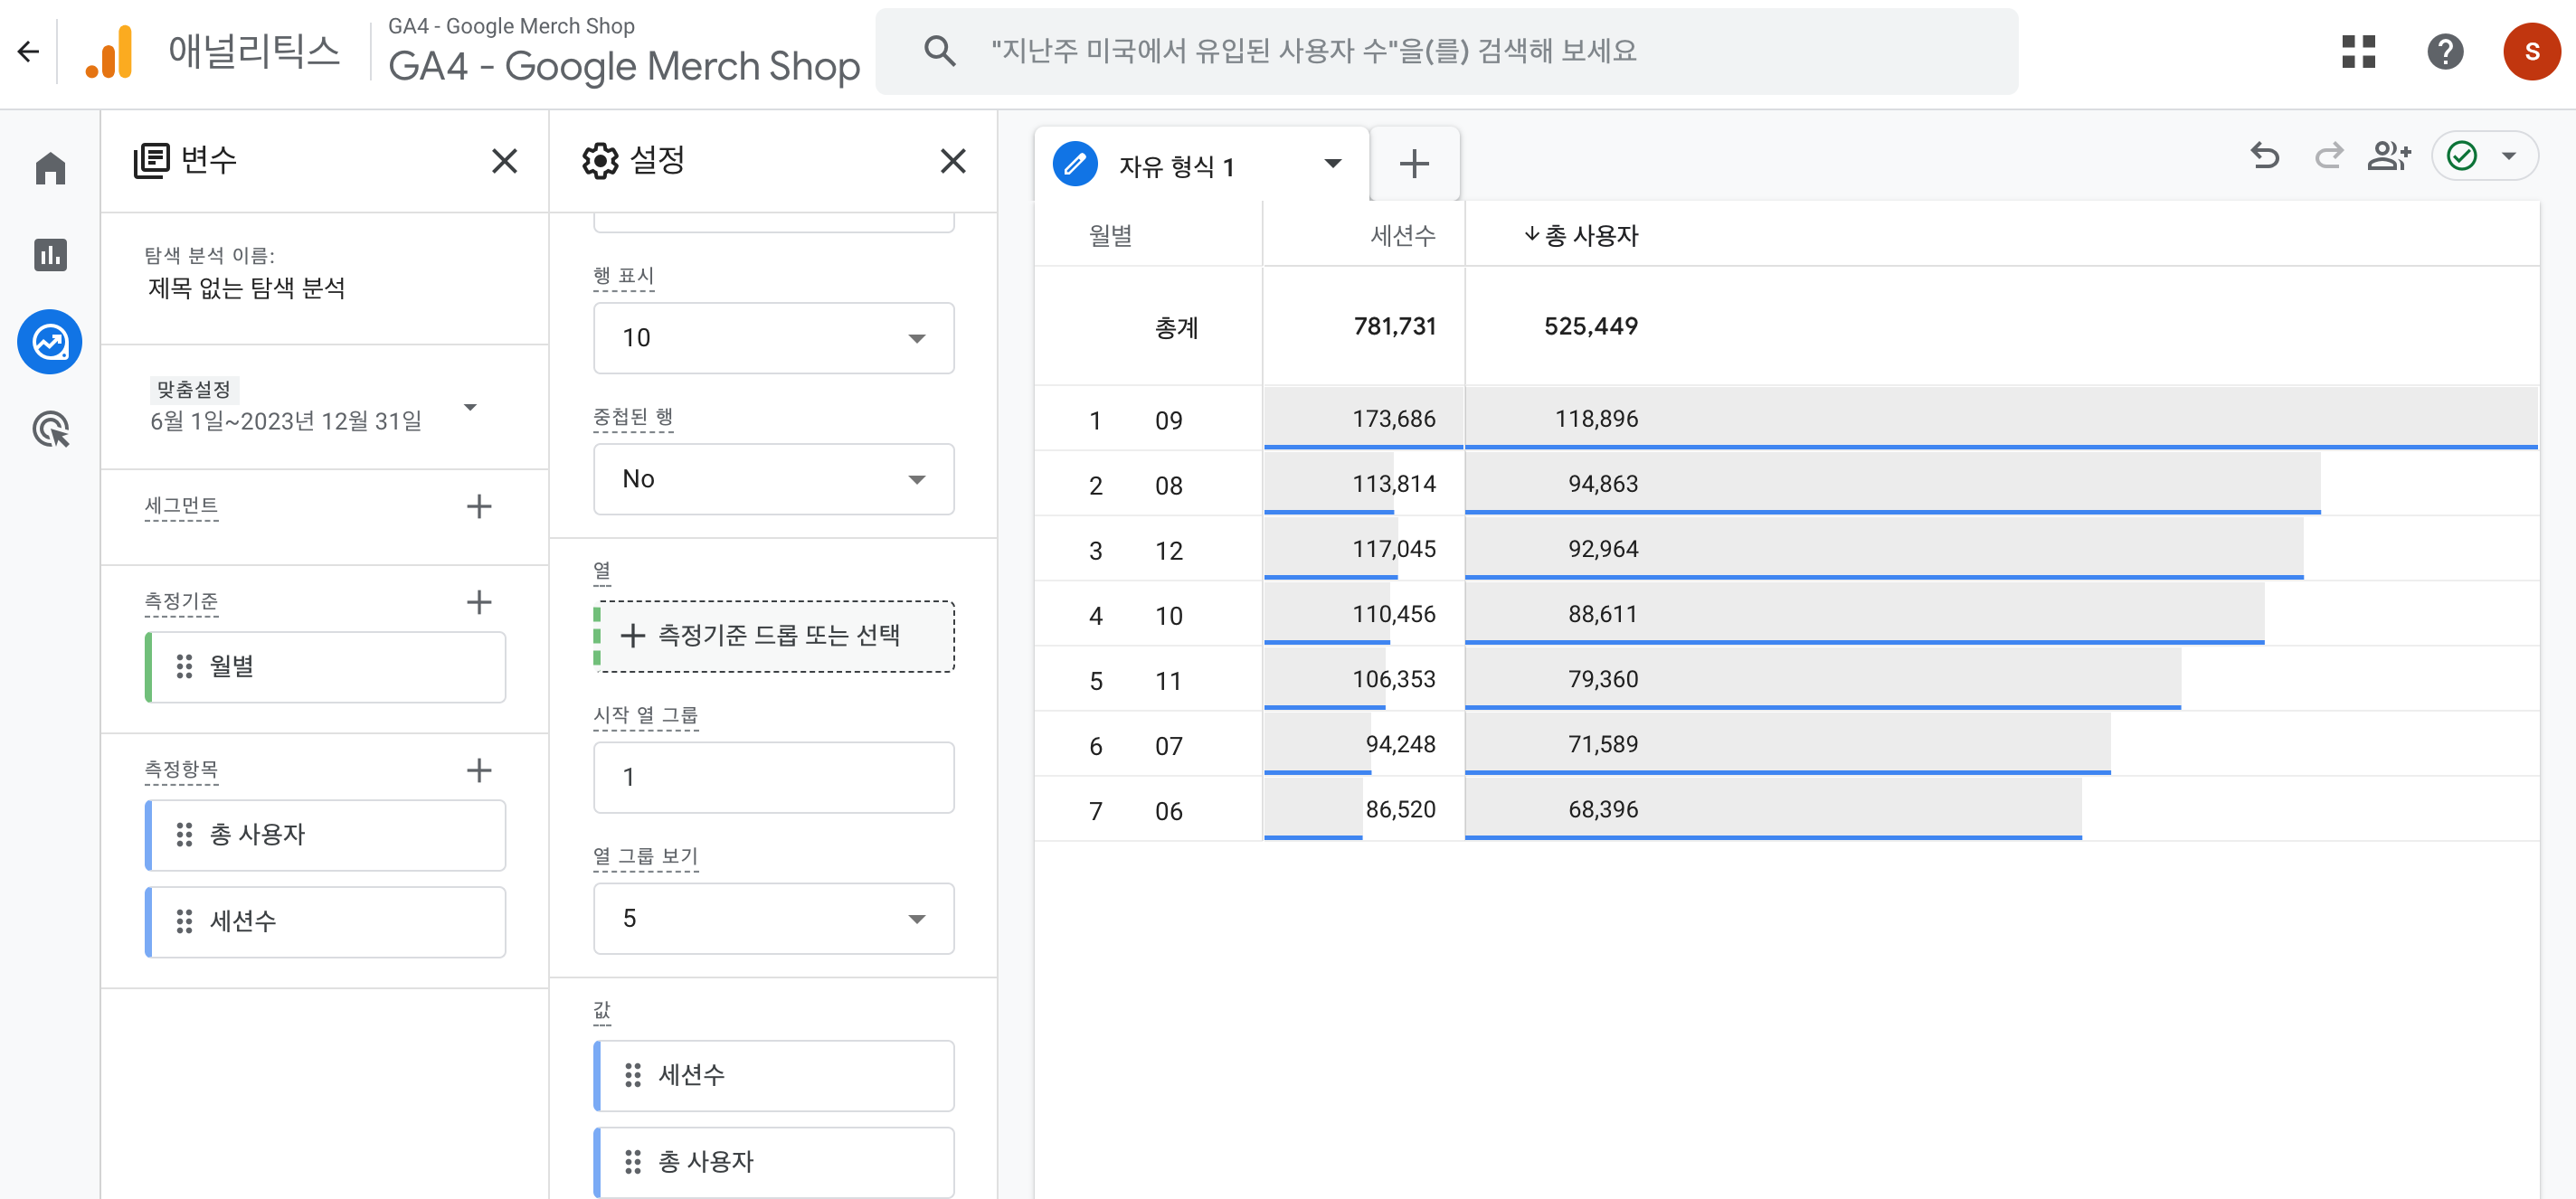Screen dimensions: 2576x1199
Task: Click 측정기준 드롭 또는 선택 column drop zone
Action: pyautogui.click(x=773, y=636)
